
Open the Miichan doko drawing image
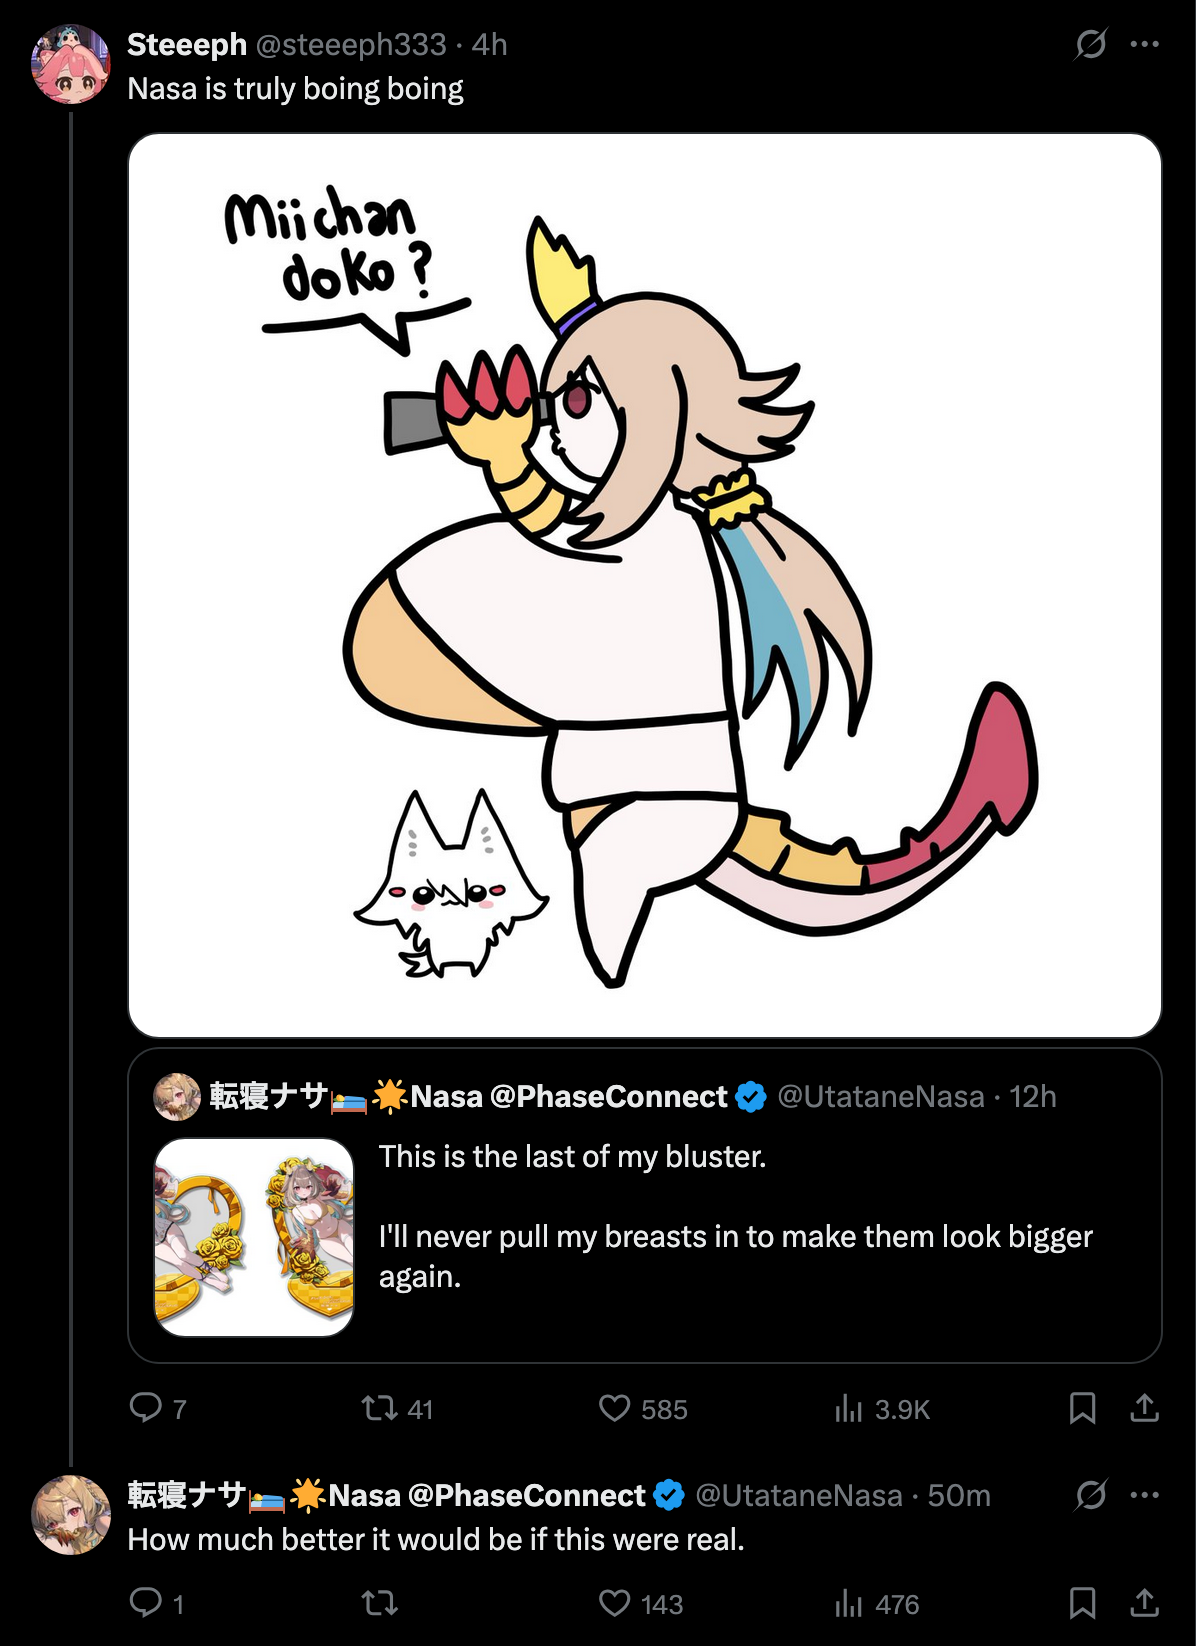pyautogui.click(x=645, y=585)
